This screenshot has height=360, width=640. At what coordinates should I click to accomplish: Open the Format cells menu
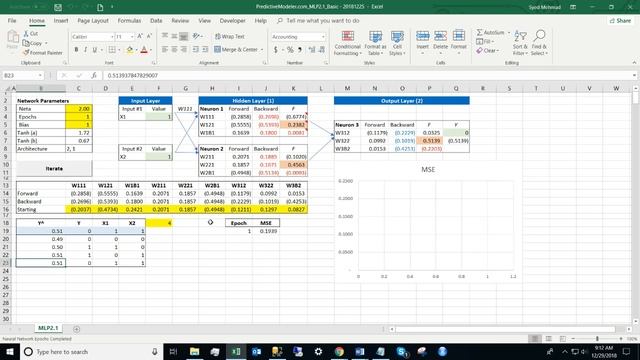tap(459, 43)
